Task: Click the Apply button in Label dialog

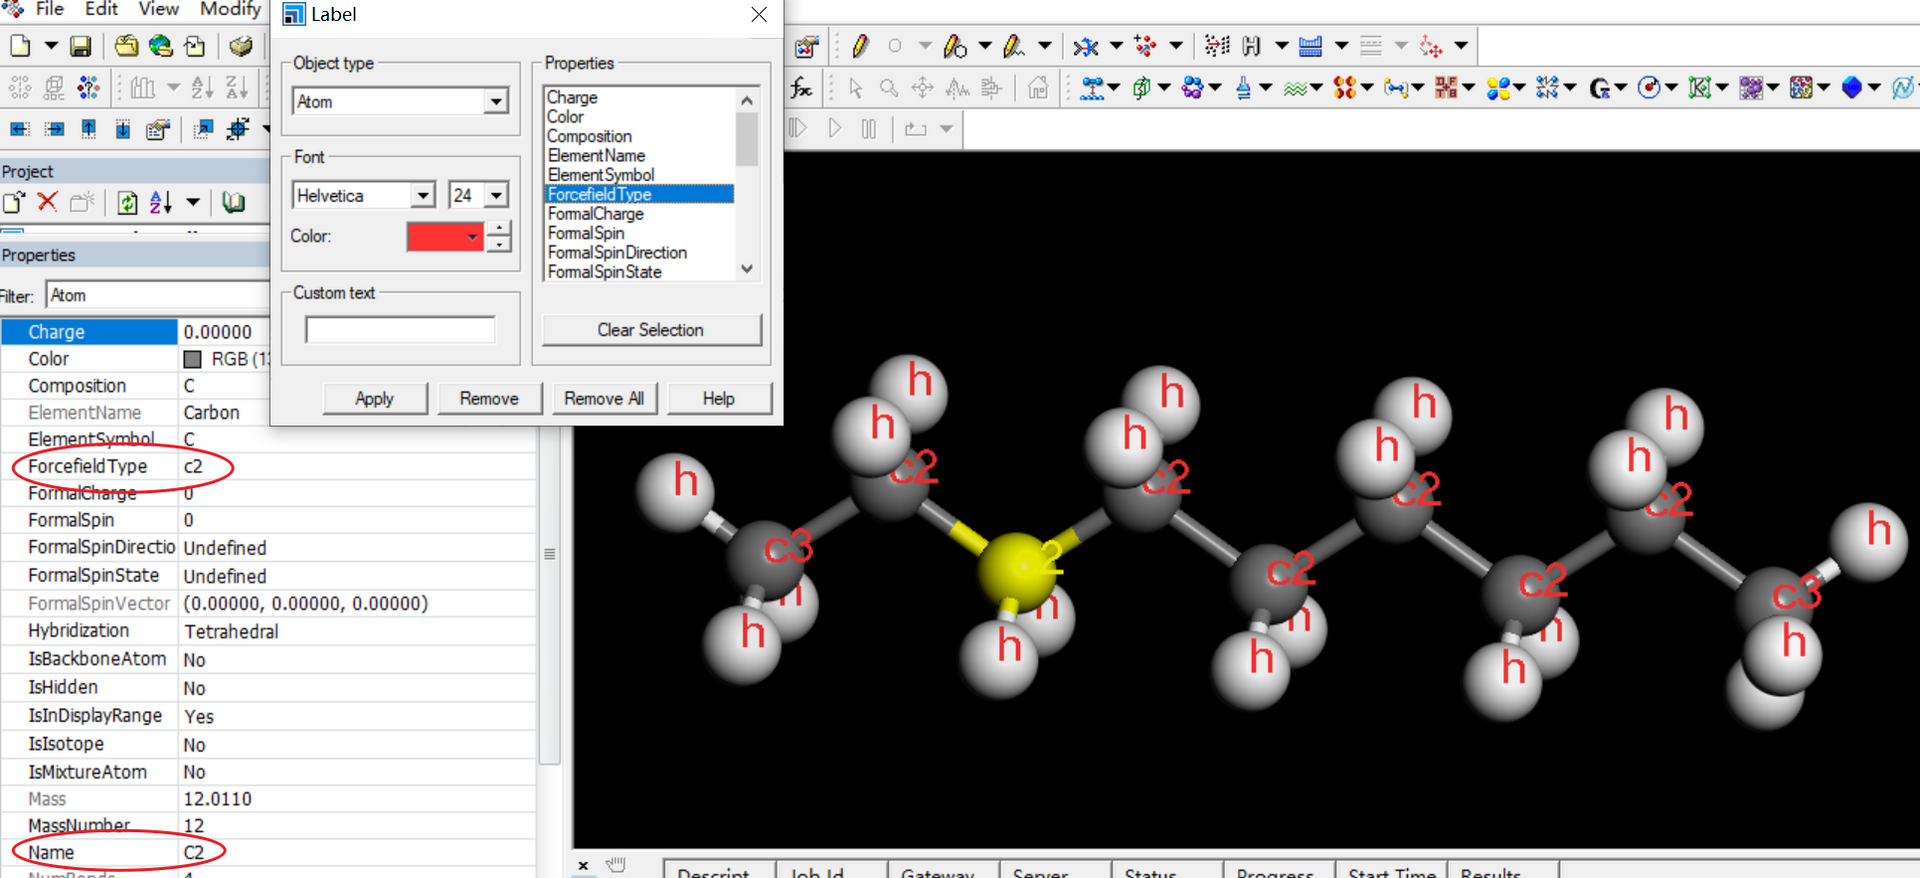Action: 375,398
